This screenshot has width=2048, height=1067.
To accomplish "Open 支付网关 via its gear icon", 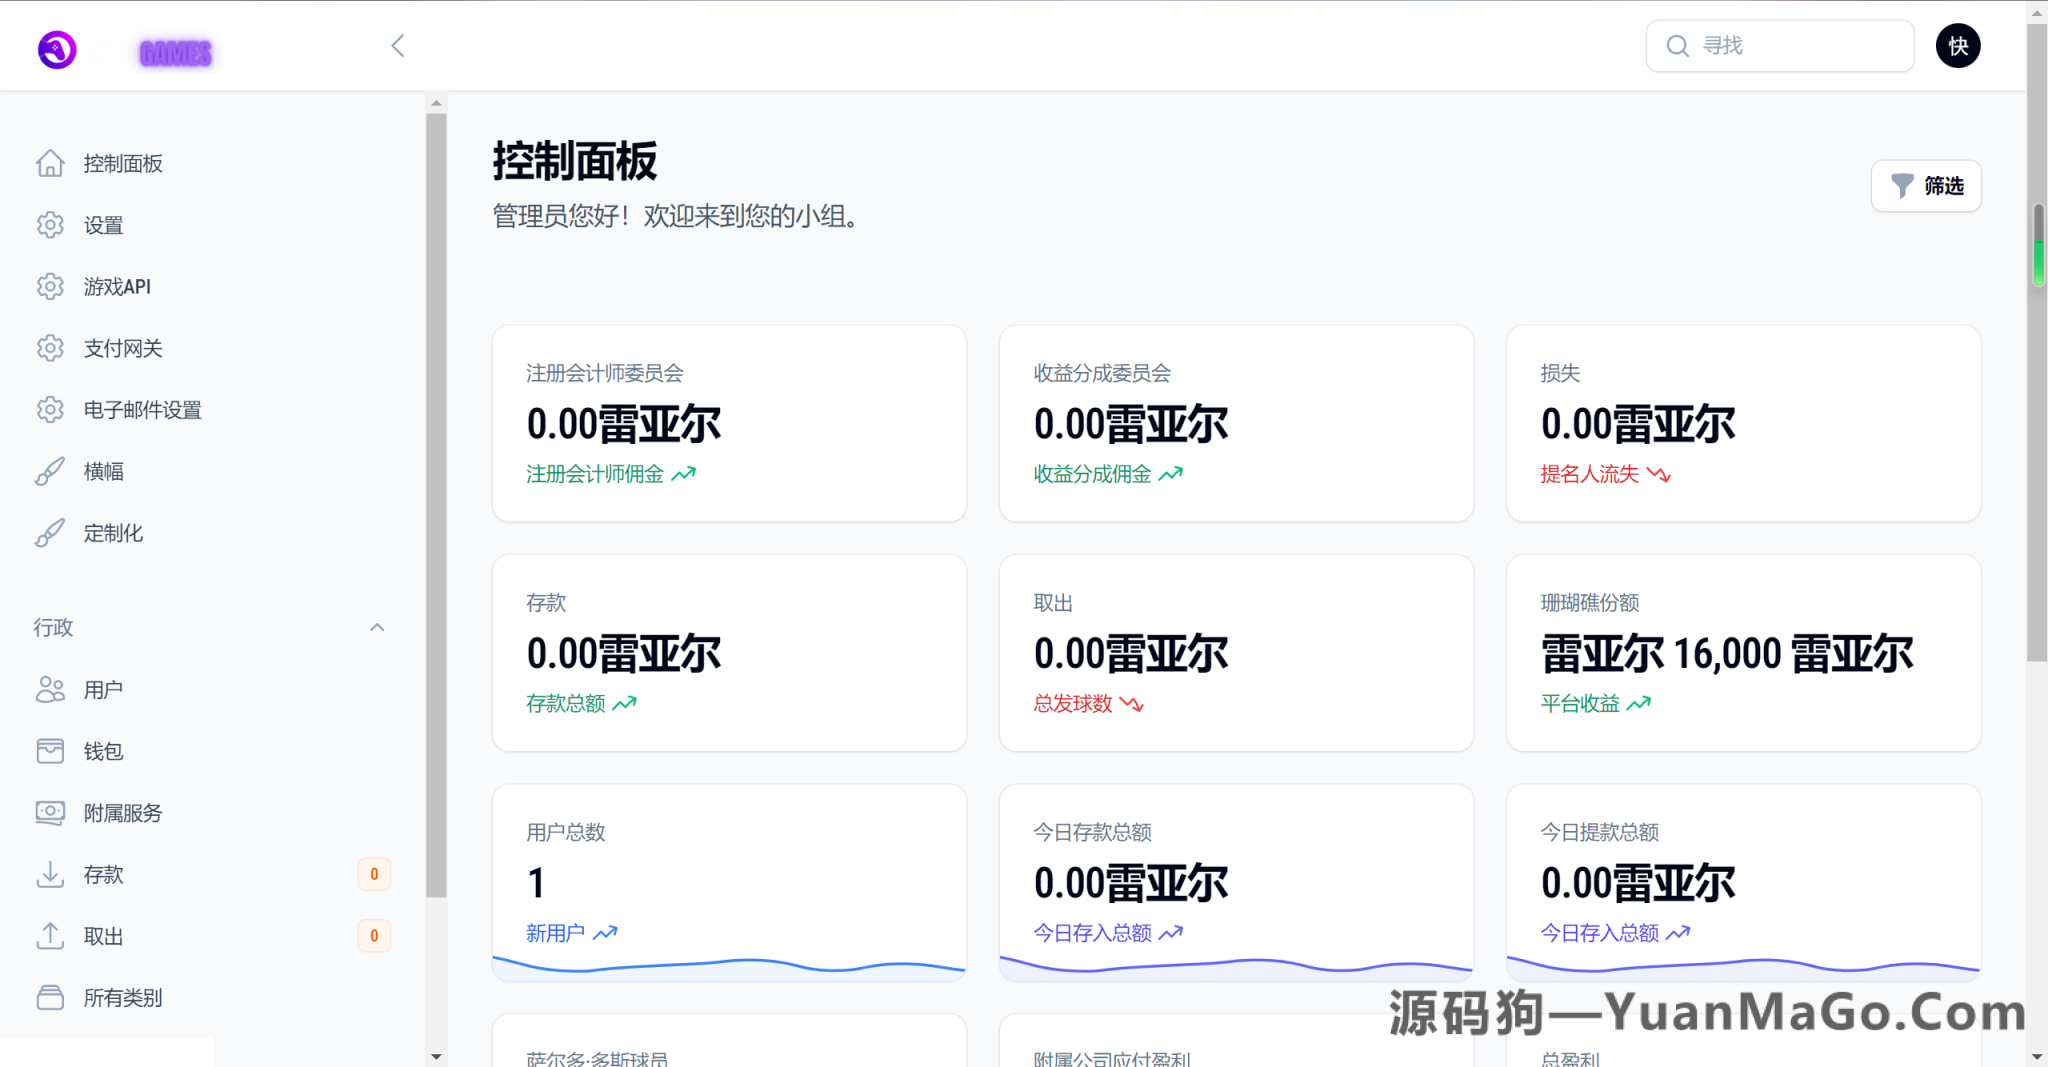I will (x=50, y=347).
